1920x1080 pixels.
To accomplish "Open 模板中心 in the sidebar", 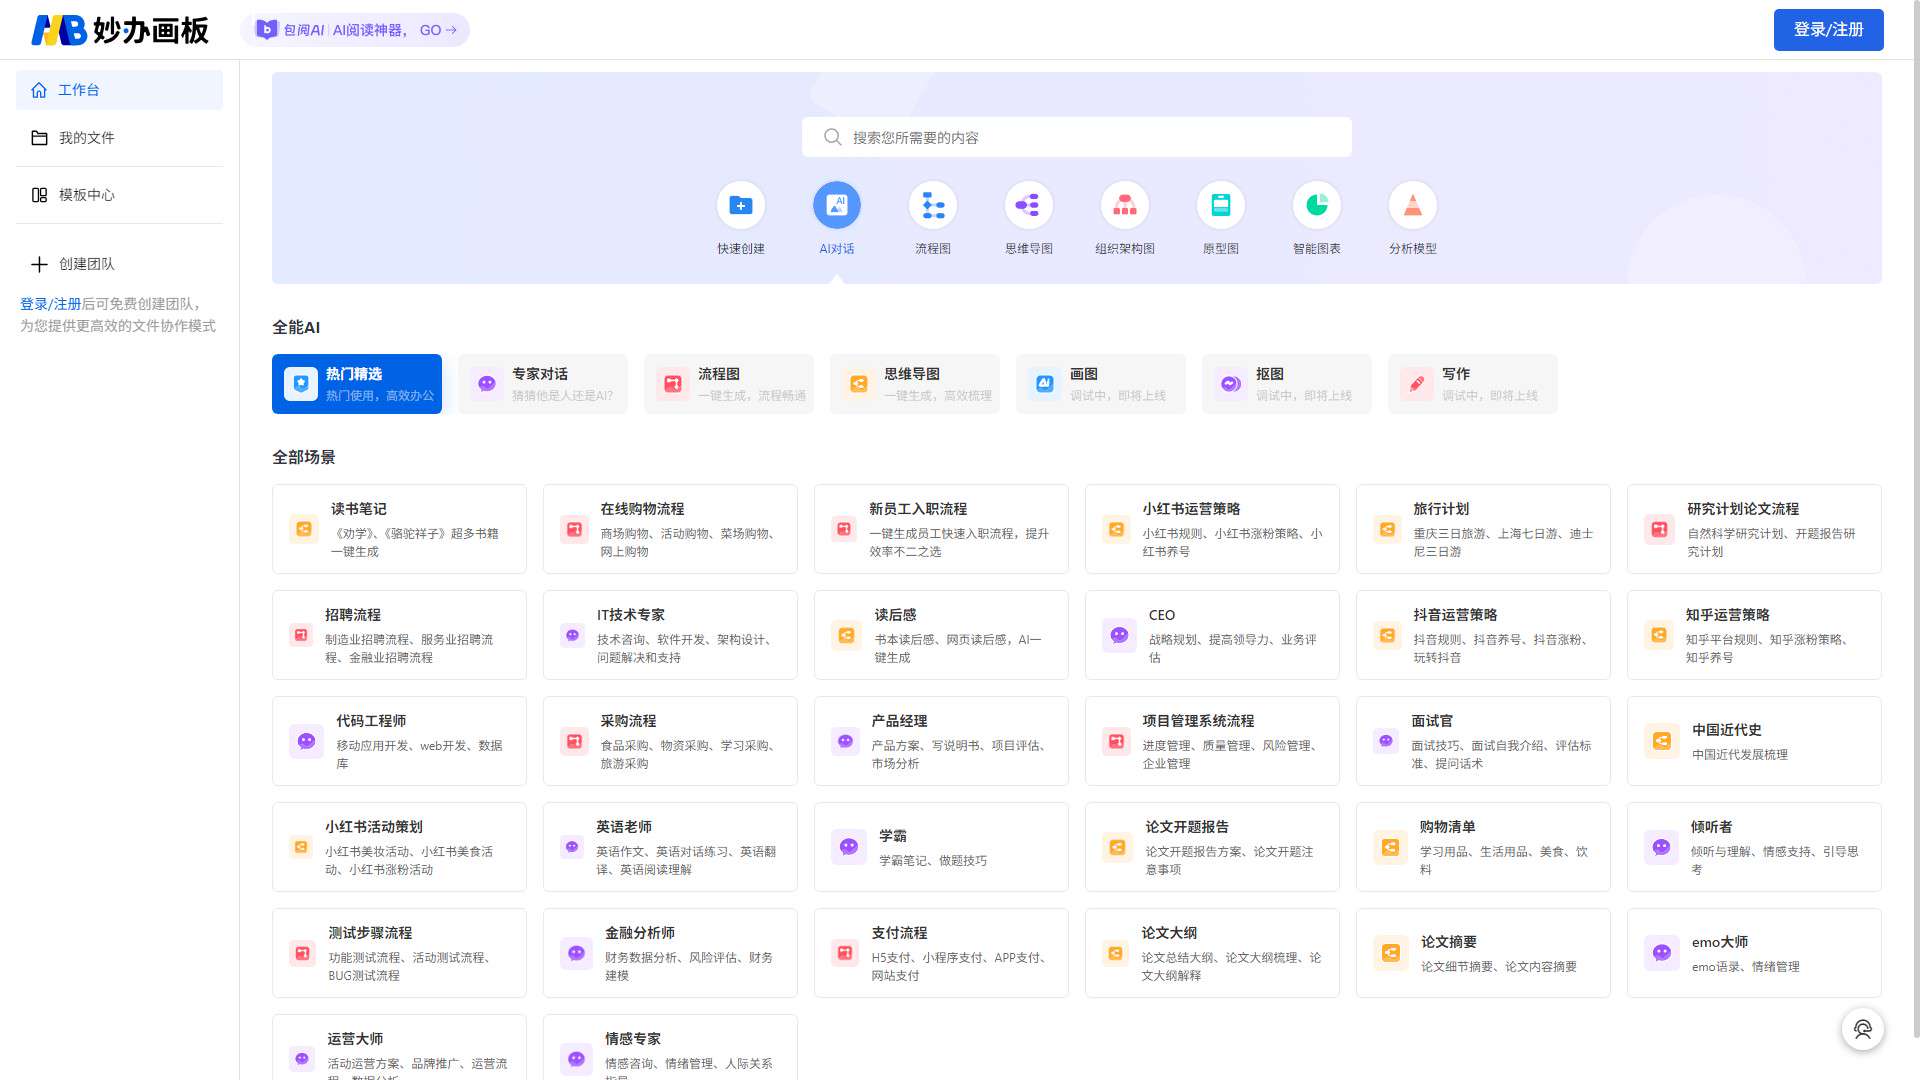I will click(119, 195).
